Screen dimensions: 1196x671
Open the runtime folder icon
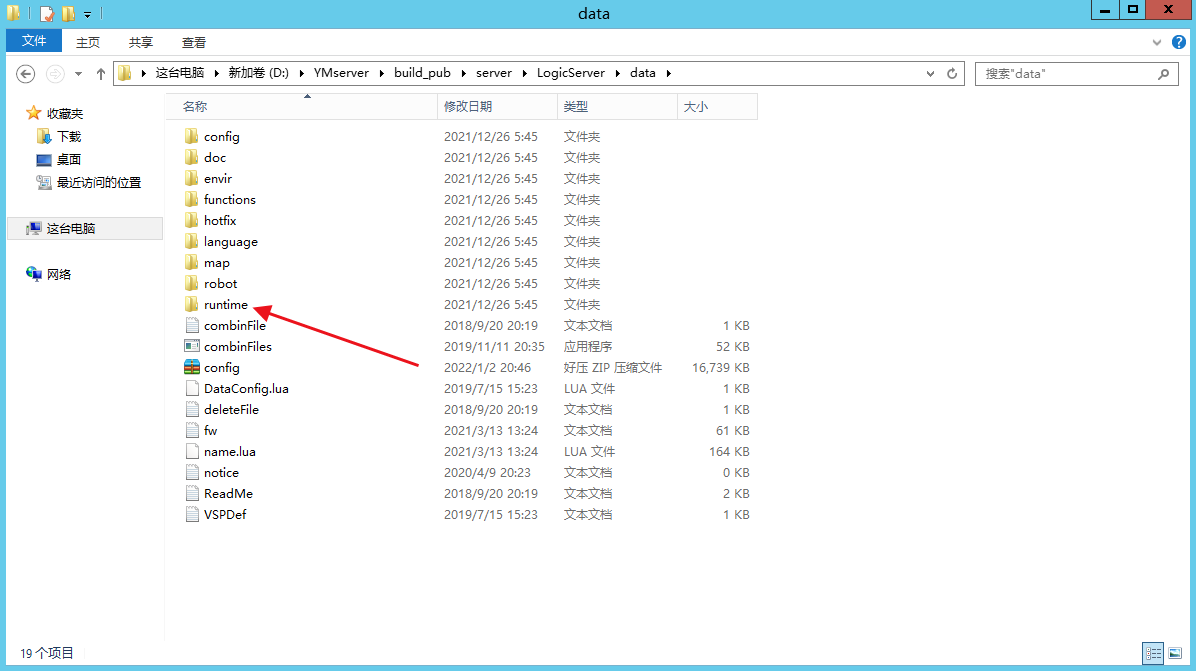click(x=192, y=305)
